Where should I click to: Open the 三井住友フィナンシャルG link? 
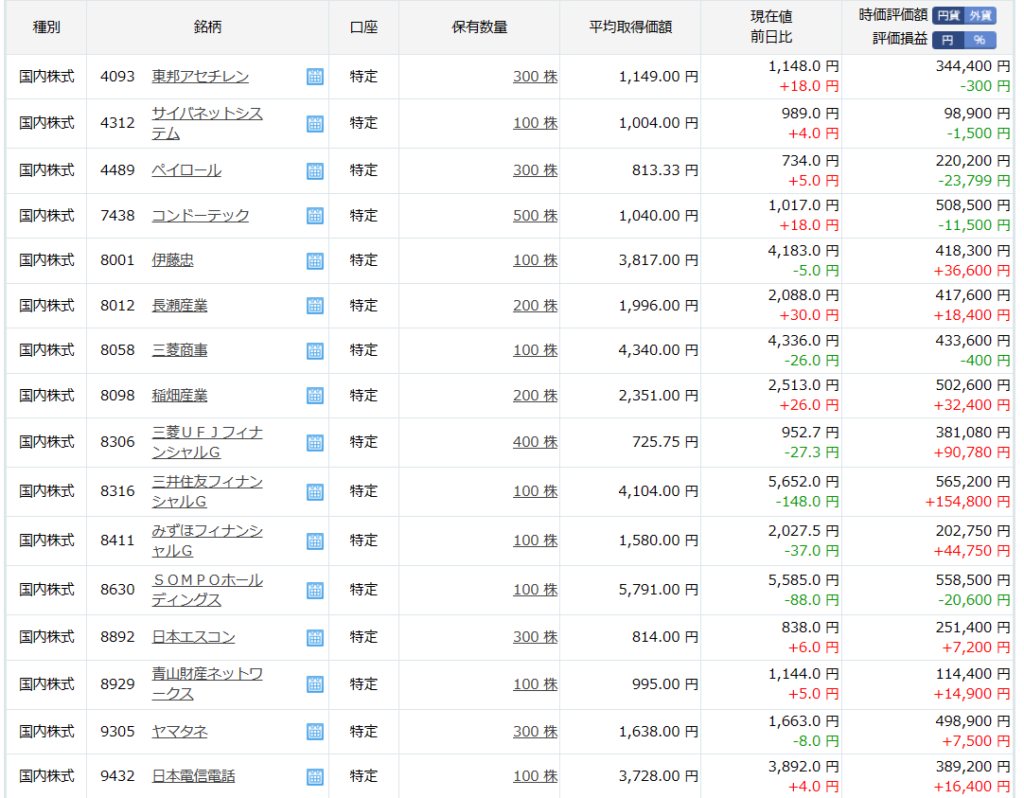[x=207, y=491]
